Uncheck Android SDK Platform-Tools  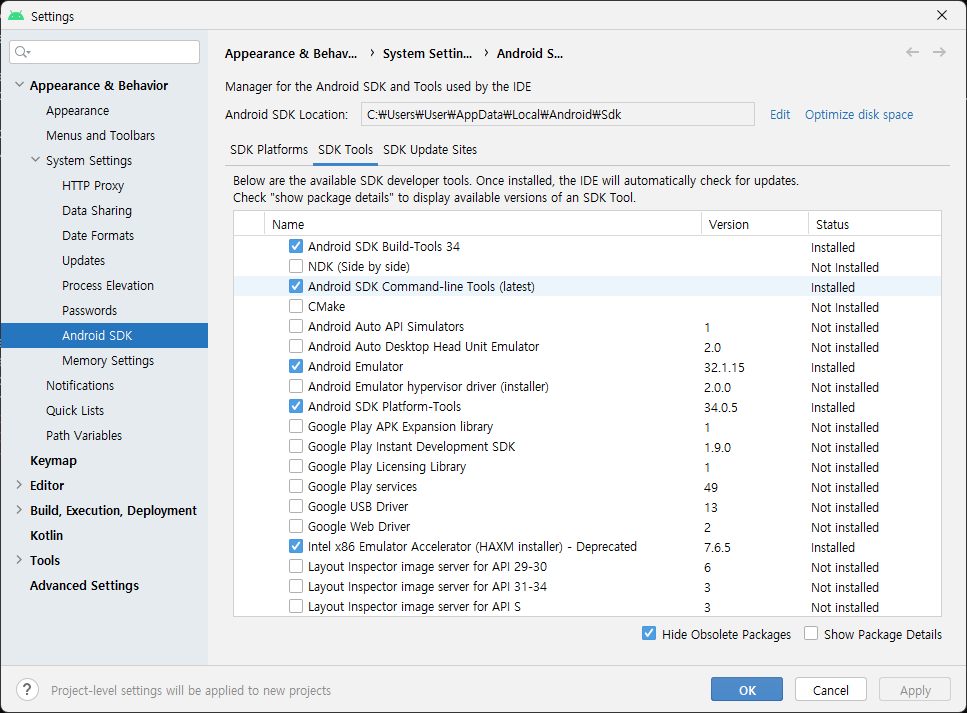tap(296, 406)
